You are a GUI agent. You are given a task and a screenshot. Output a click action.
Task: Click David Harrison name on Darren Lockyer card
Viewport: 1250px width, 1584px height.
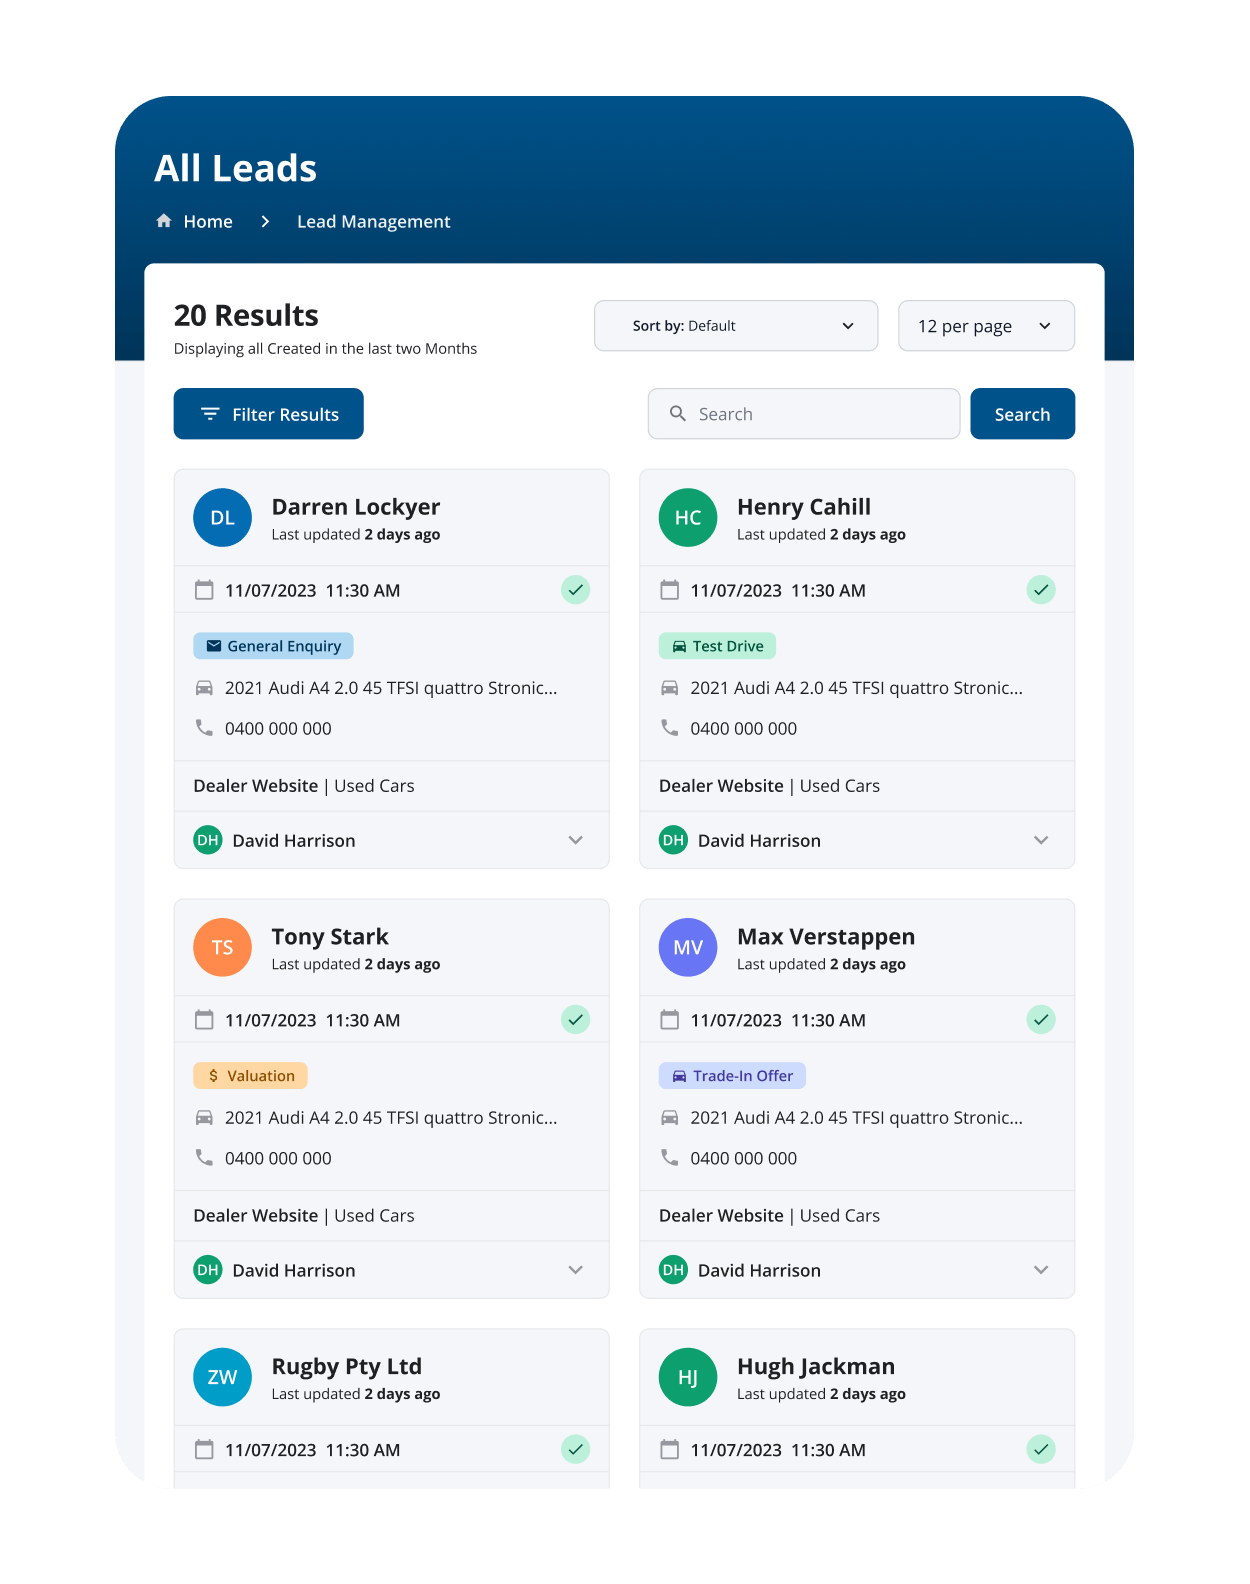[x=294, y=841]
